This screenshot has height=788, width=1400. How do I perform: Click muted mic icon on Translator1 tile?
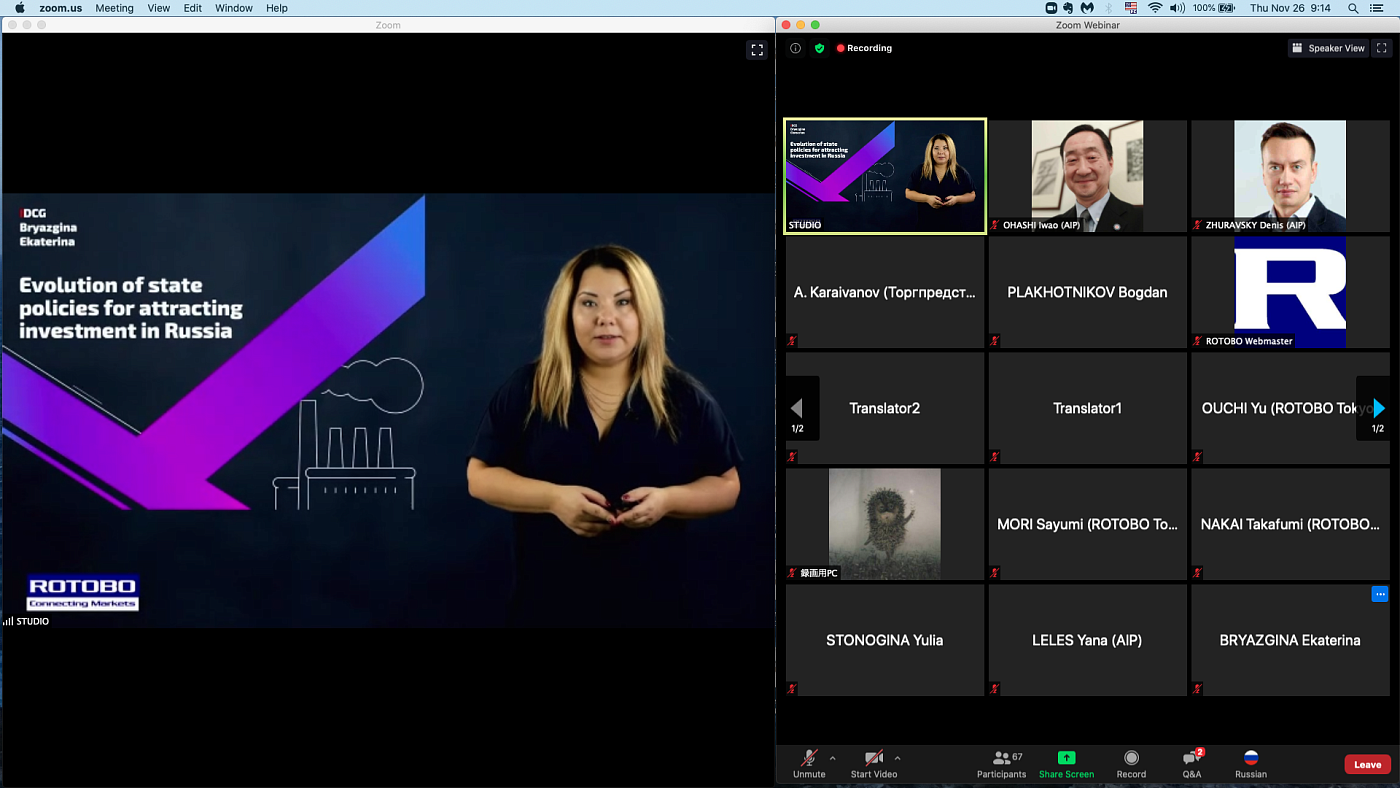coord(996,457)
